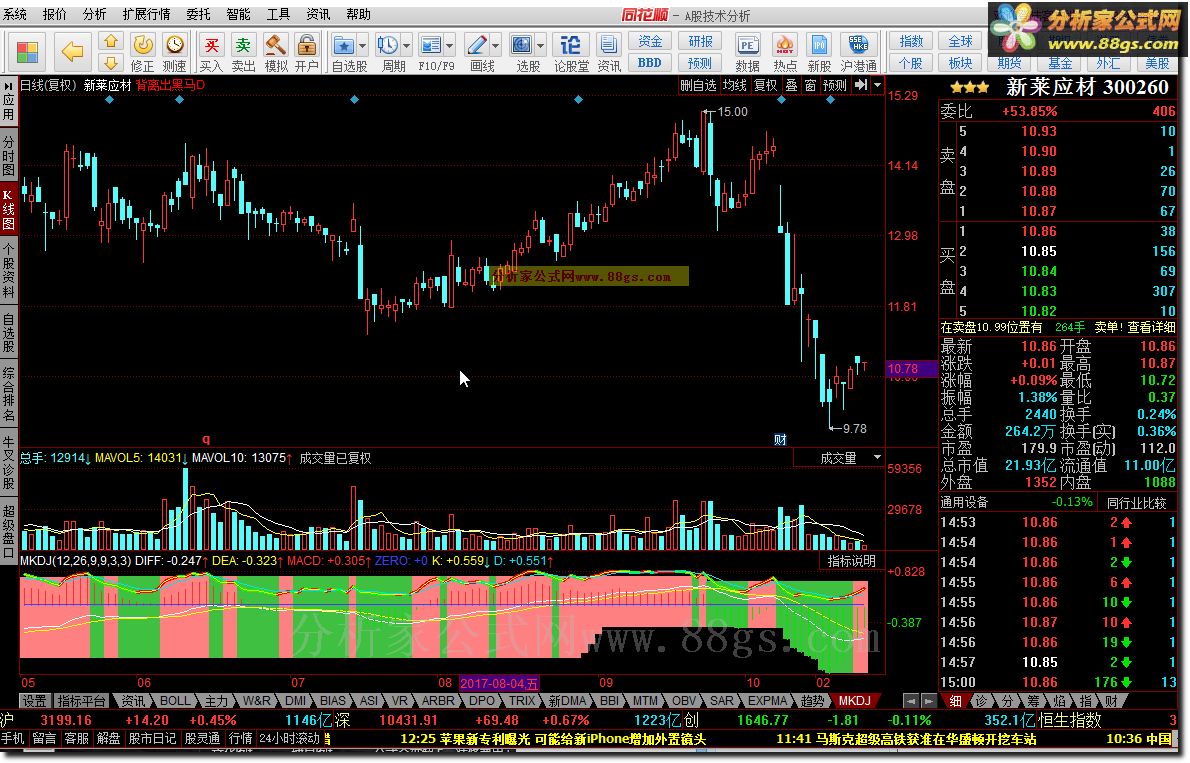
Task: Click the down arrow toolbar icon
Action: click(111, 63)
